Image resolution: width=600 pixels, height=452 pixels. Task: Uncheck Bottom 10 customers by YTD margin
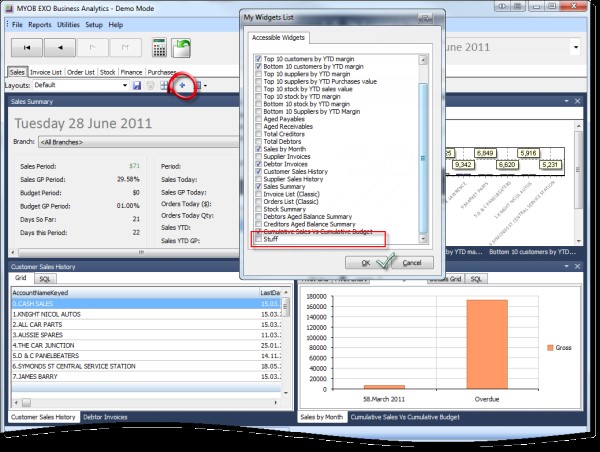click(x=259, y=67)
